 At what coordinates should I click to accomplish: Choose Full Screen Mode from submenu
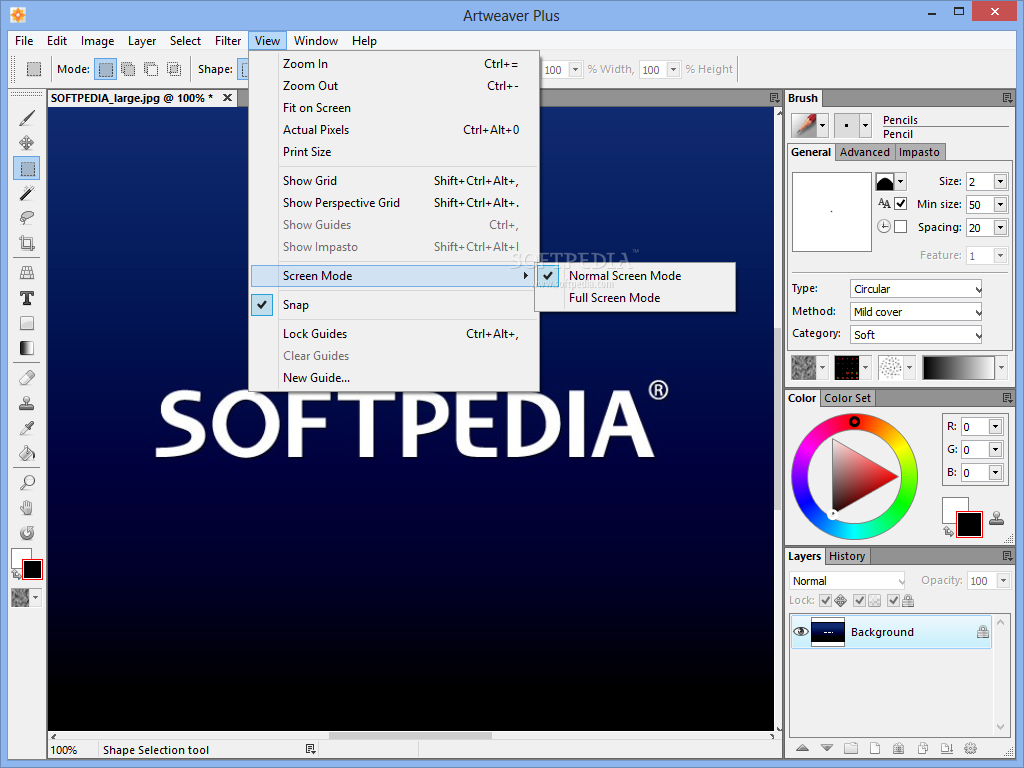(635, 298)
